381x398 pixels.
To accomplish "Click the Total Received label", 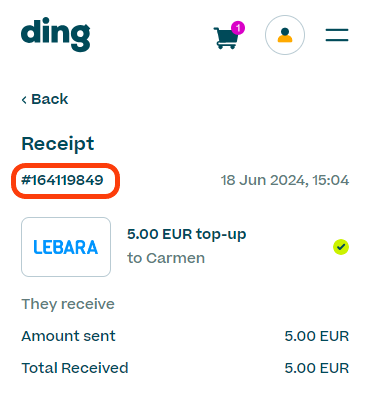I will (x=75, y=368).
